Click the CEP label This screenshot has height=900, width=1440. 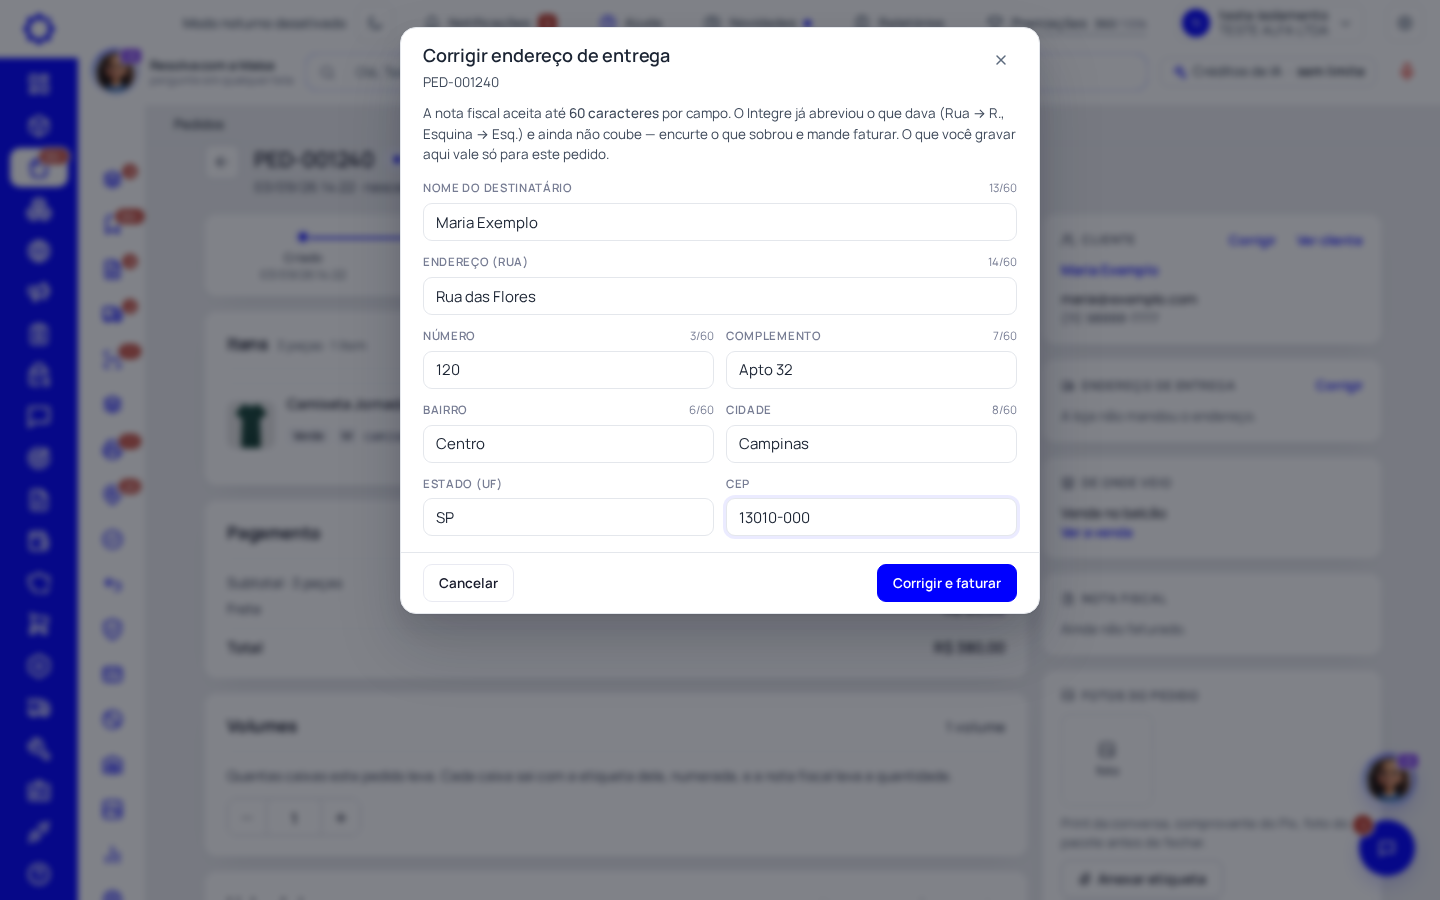[x=738, y=484]
